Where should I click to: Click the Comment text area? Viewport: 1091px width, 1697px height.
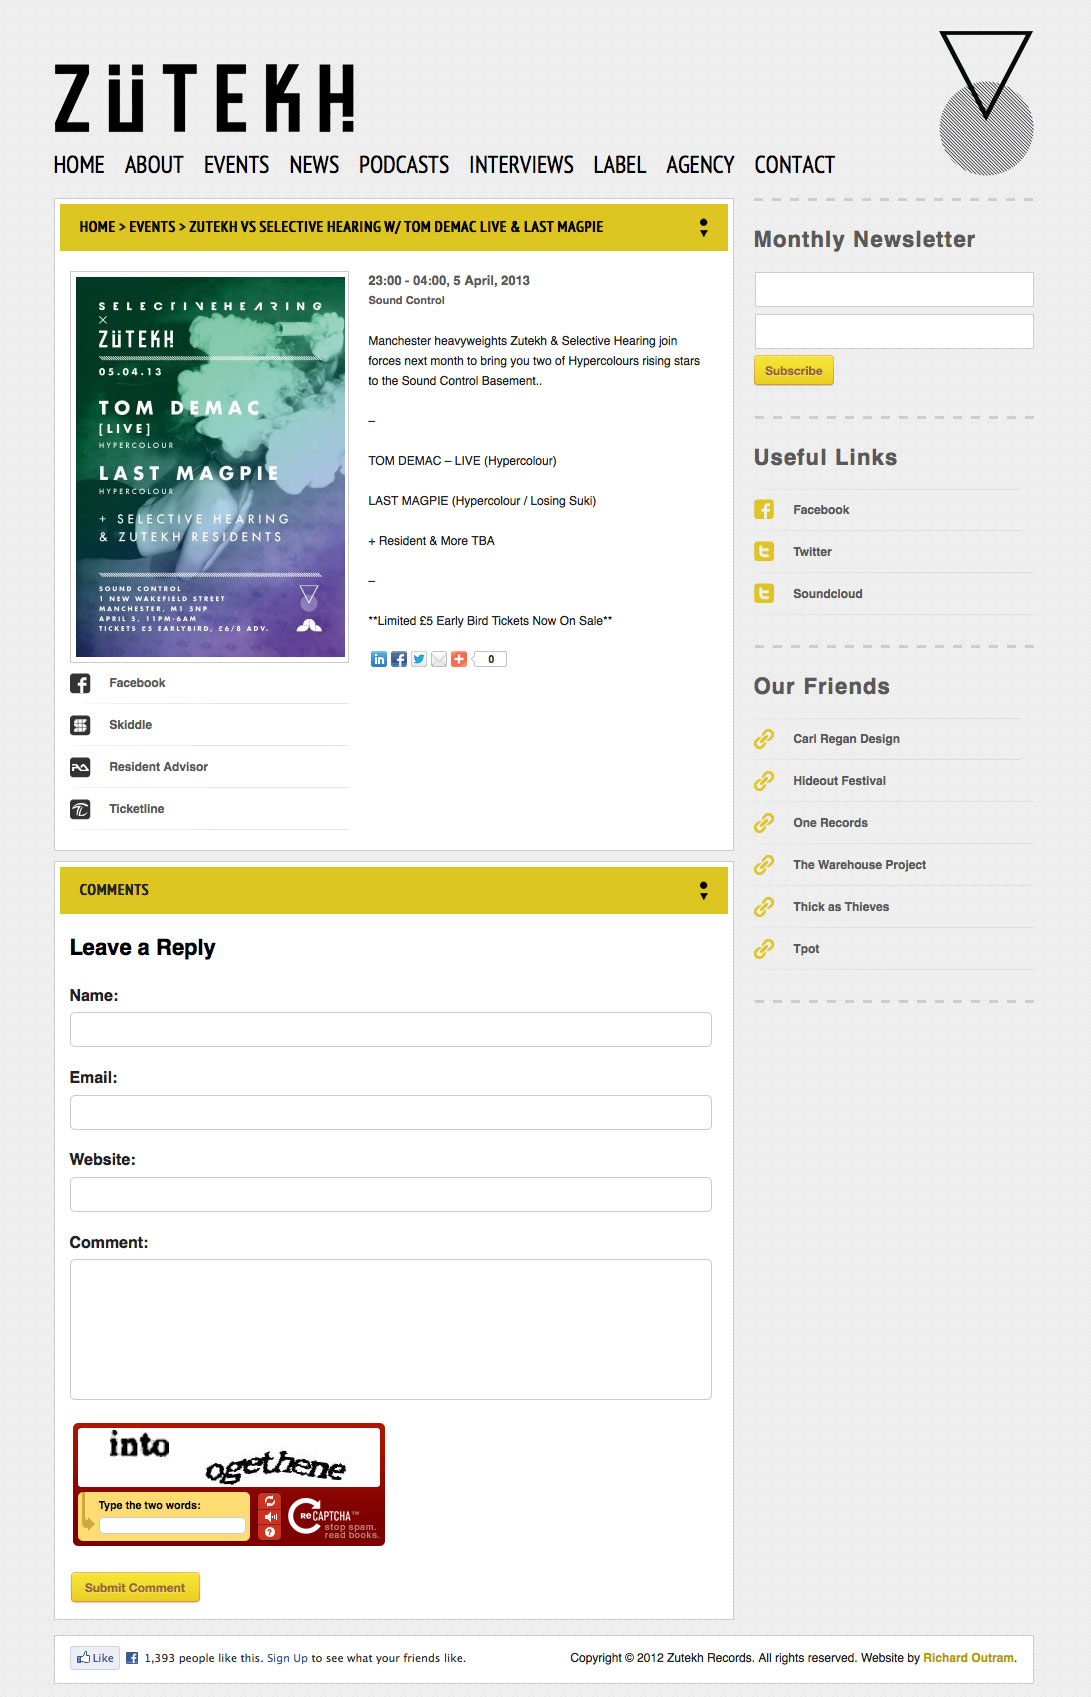coord(391,1329)
